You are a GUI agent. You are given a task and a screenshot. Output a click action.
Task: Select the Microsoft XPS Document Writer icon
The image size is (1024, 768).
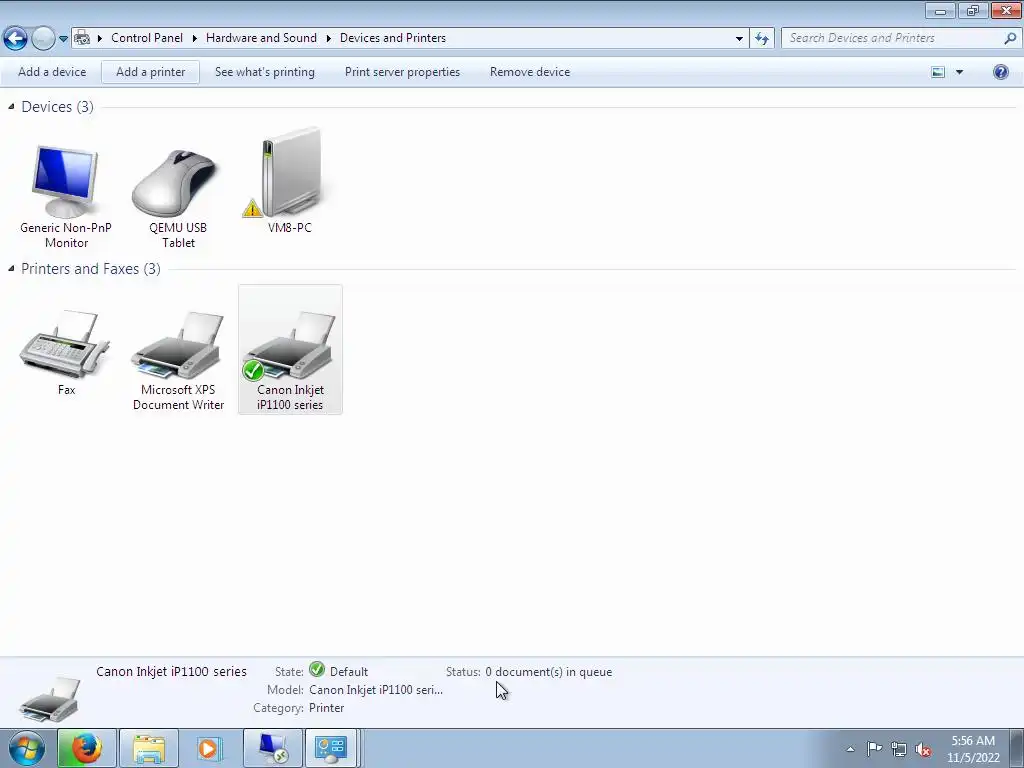pyautogui.click(x=178, y=344)
